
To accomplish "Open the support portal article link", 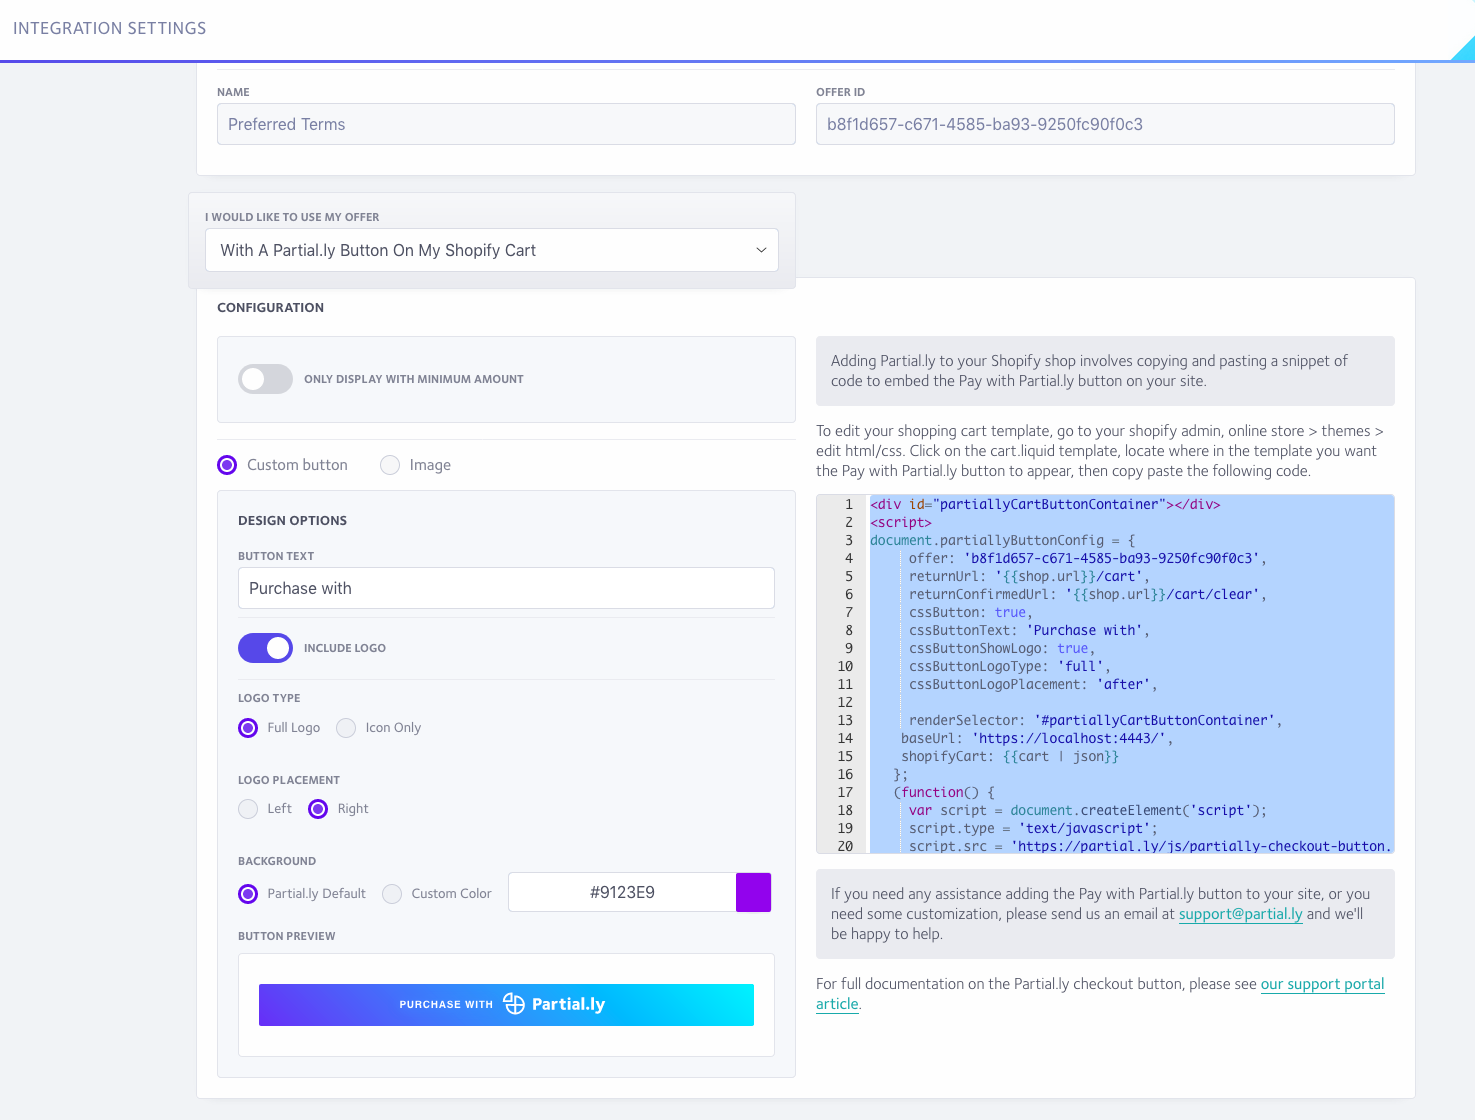I will [1322, 984].
